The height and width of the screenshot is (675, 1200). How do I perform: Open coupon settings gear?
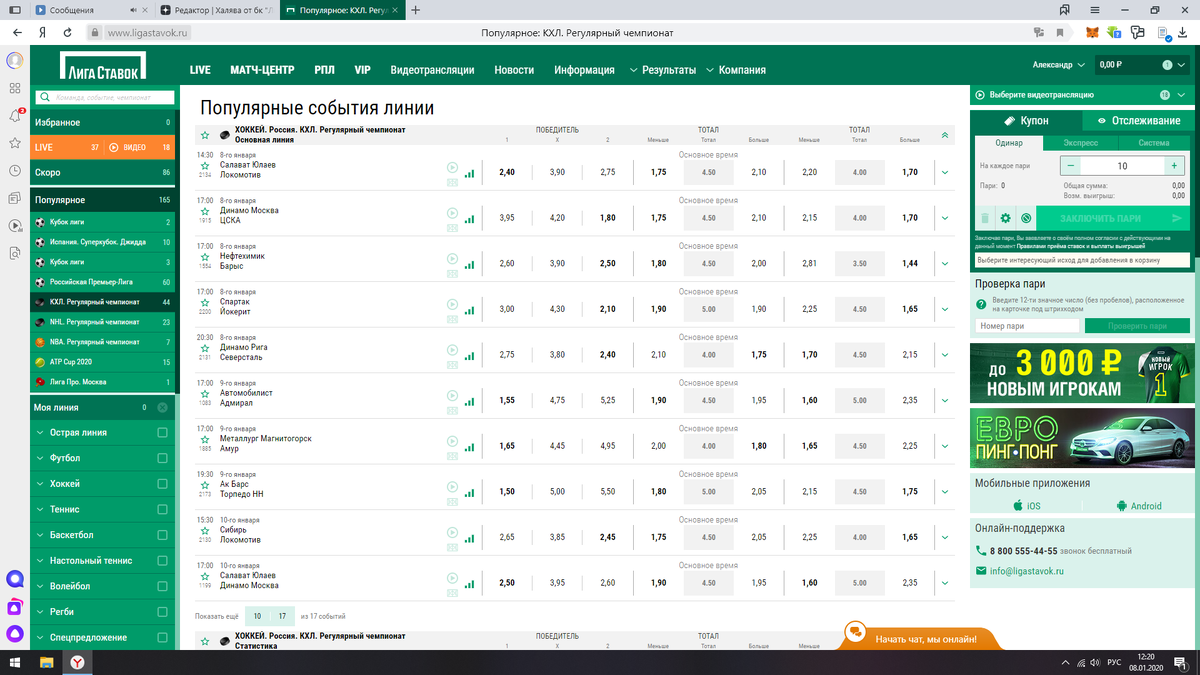click(1005, 218)
